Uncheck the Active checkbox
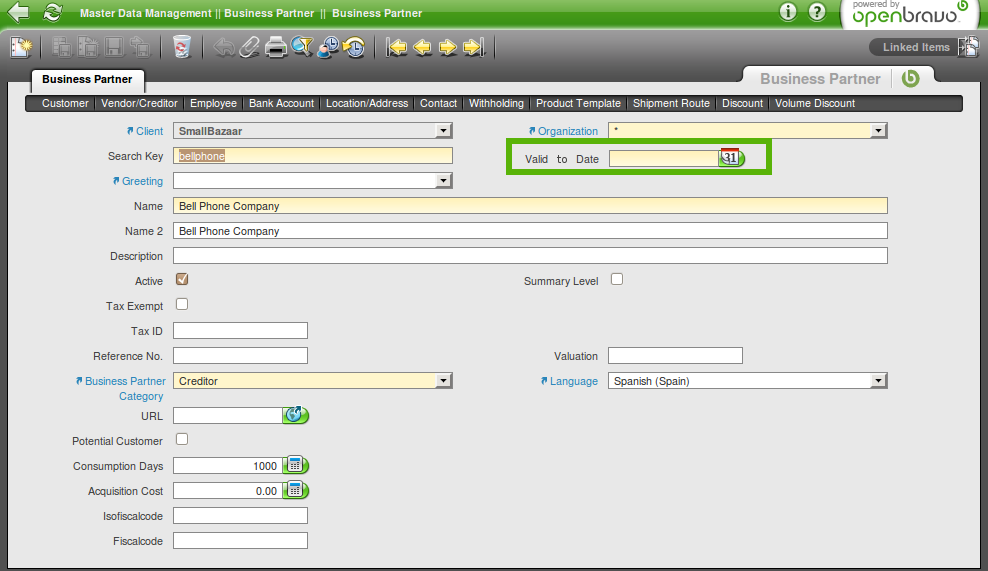Viewport: 988px width, 571px height. 182,280
